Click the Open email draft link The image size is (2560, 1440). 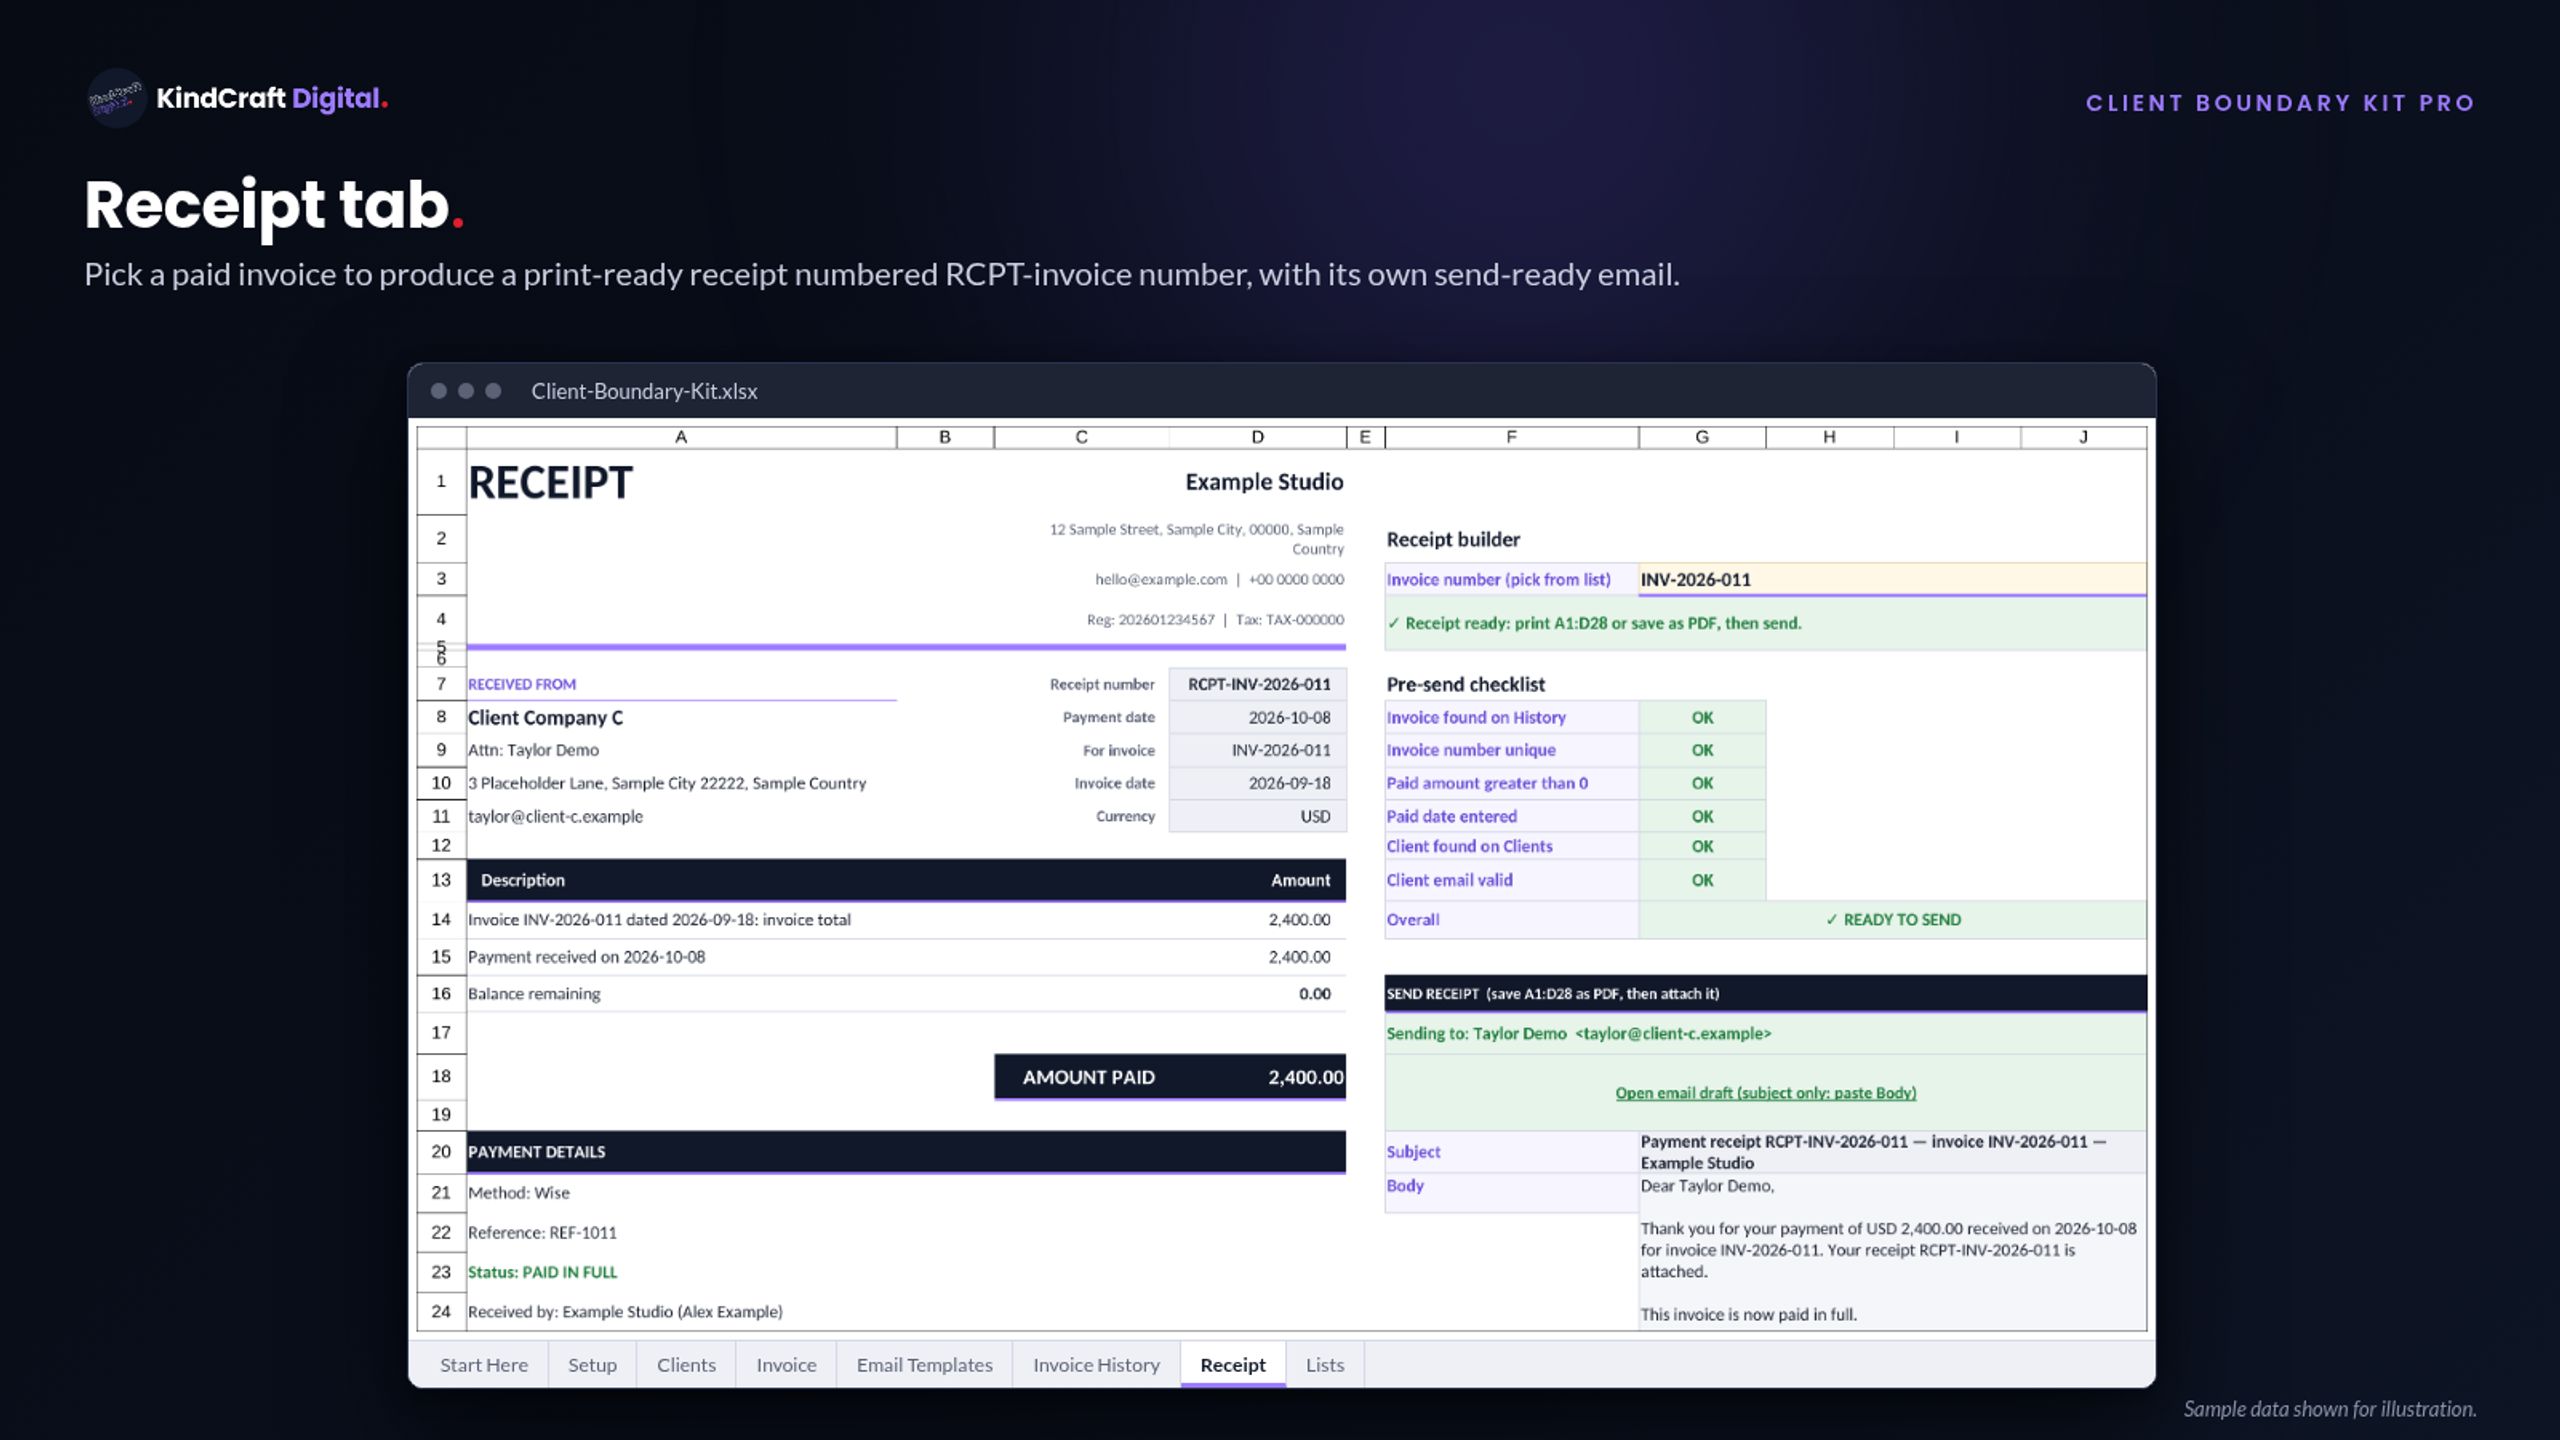click(x=1765, y=1093)
